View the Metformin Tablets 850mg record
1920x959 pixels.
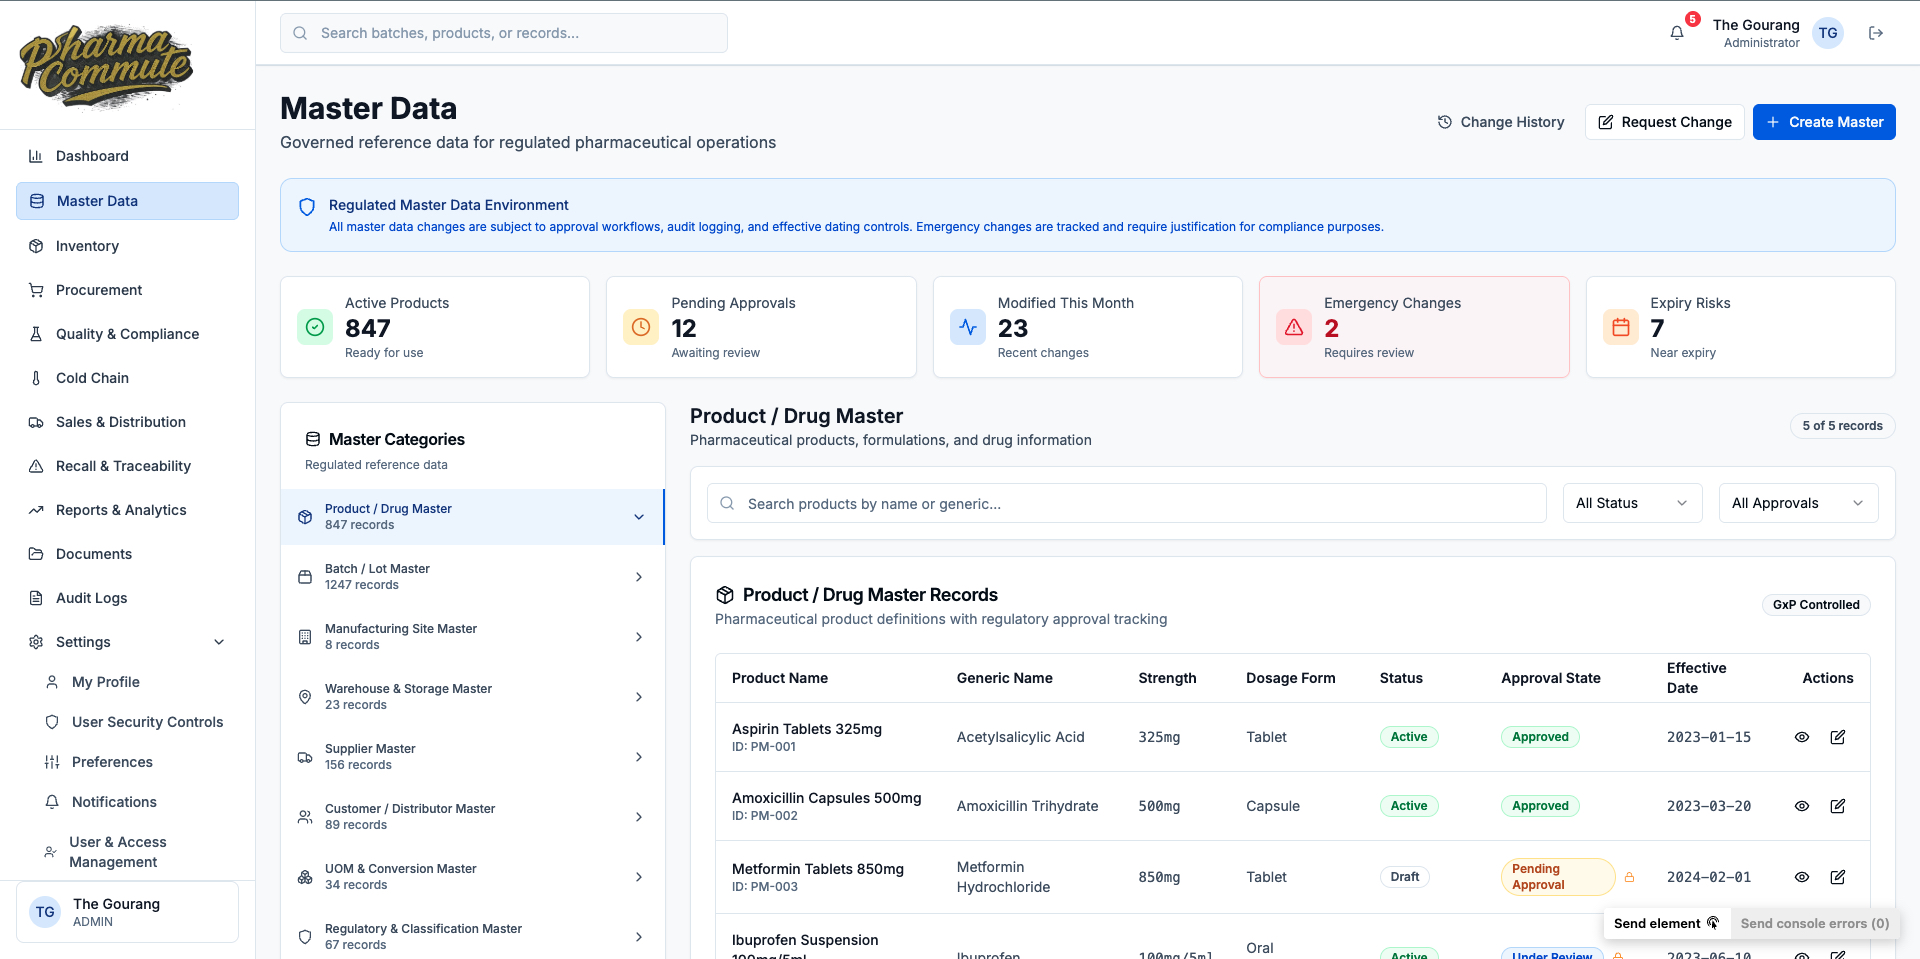tap(1802, 877)
